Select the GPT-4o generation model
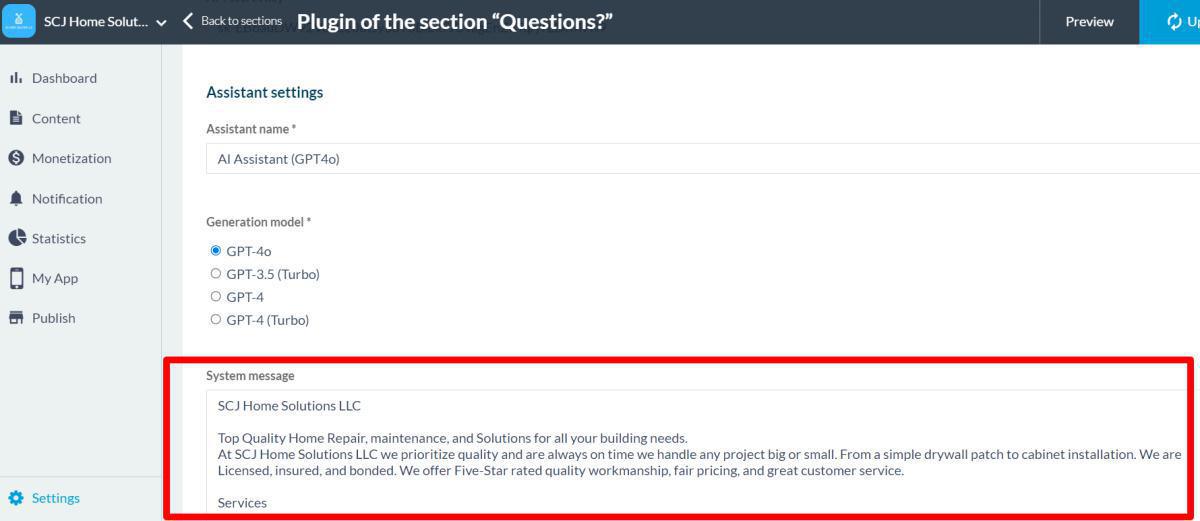 pyautogui.click(x=216, y=251)
